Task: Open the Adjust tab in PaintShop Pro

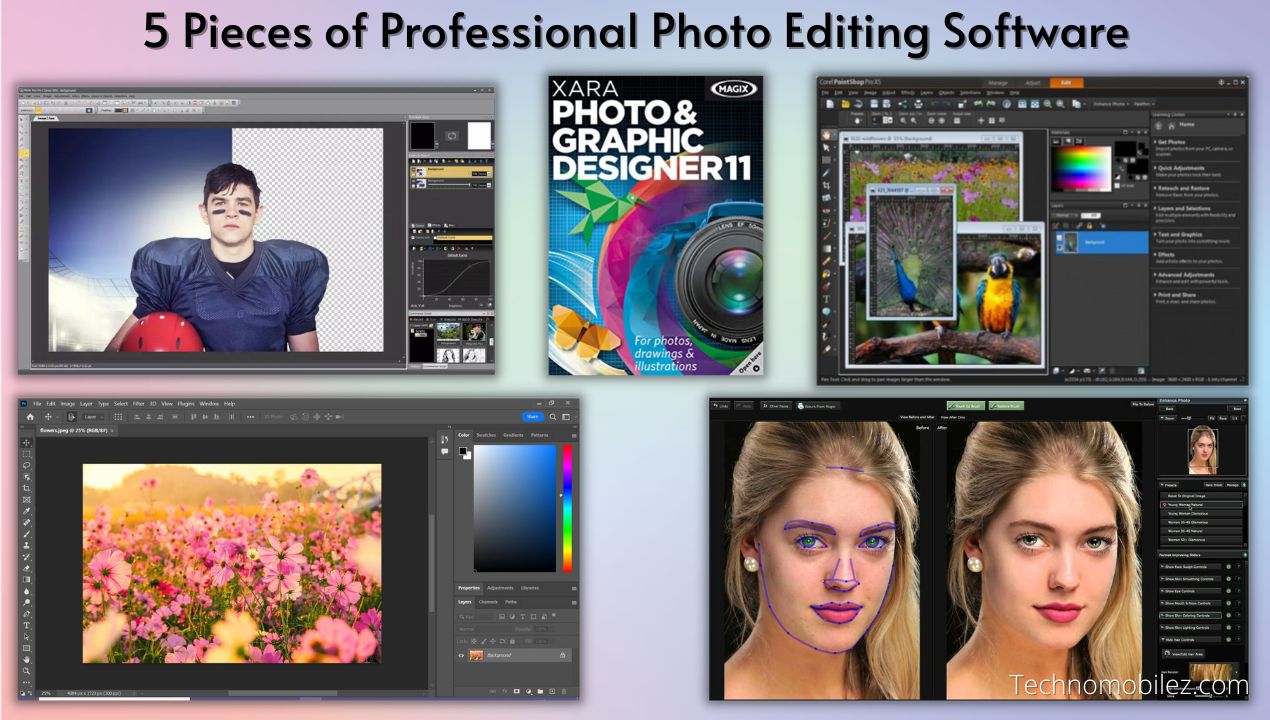Action: point(1033,83)
